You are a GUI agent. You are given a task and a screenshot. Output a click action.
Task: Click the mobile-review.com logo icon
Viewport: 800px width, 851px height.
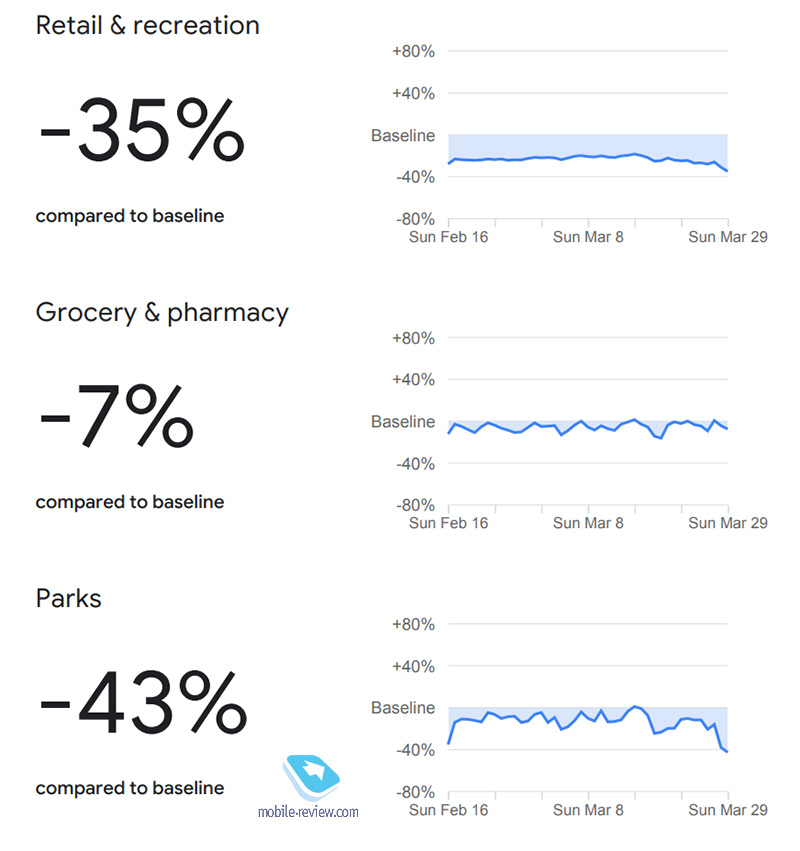click(x=312, y=777)
